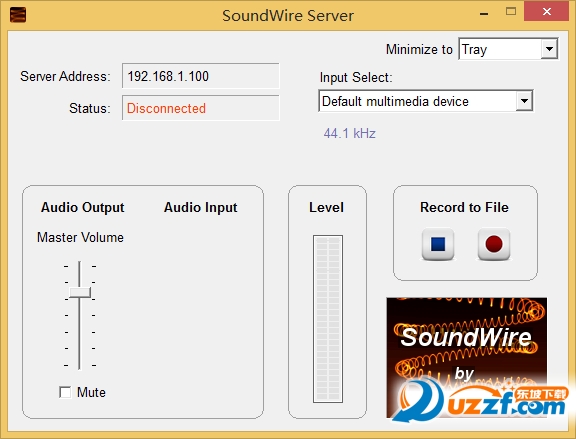Click the Level meter bar

pos(328,319)
